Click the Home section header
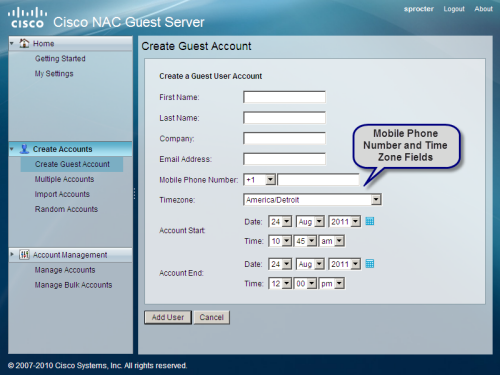Screen dimensions: 500x375 [70, 43]
